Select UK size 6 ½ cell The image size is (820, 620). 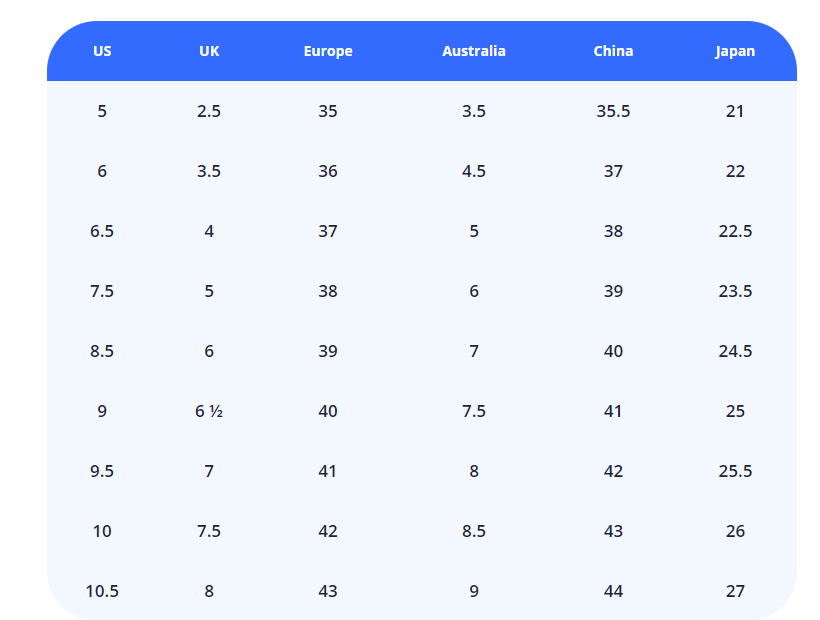(209, 411)
